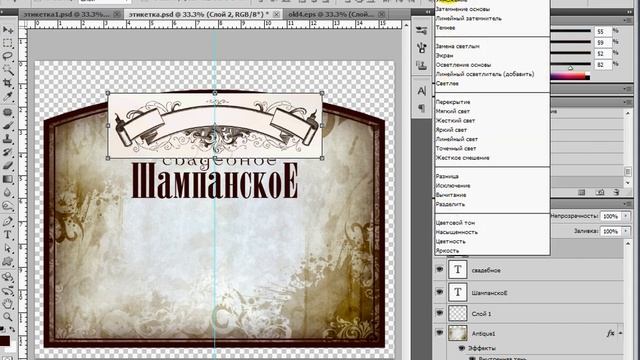Select the Rectangular Marquee tool
Image resolution: width=640 pixels, height=360 pixels.
coord(8,43)
